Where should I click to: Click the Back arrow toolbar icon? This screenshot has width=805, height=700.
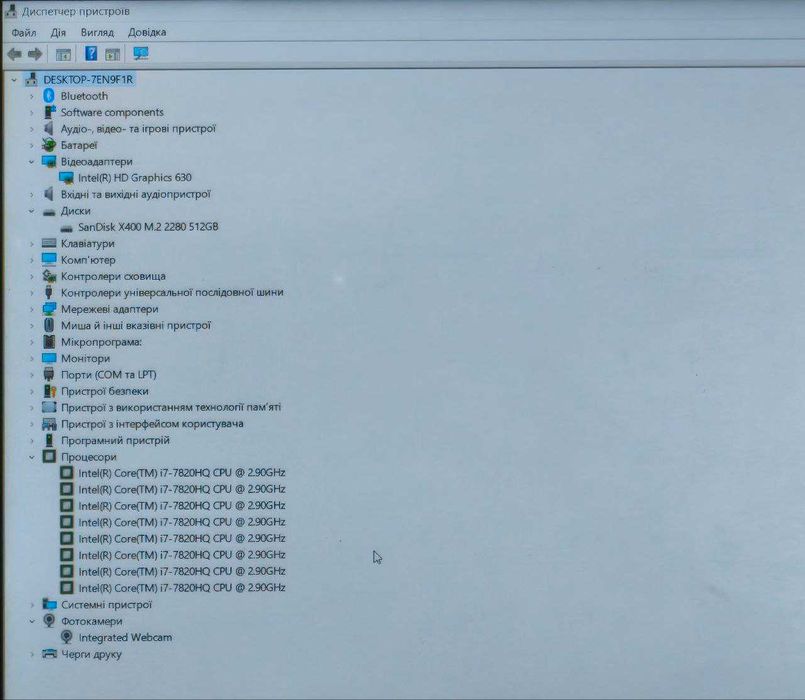click(x=14, y=54)
